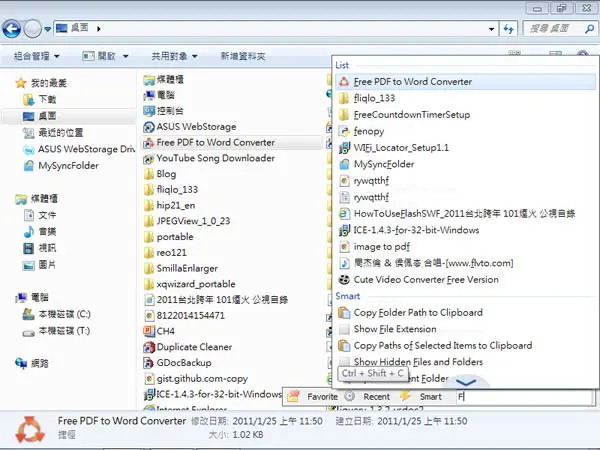This screenshot has height=450, width=600.
Task: Click the Smart lightning icon
Action: pyautogui.click(x=406, y=396)
